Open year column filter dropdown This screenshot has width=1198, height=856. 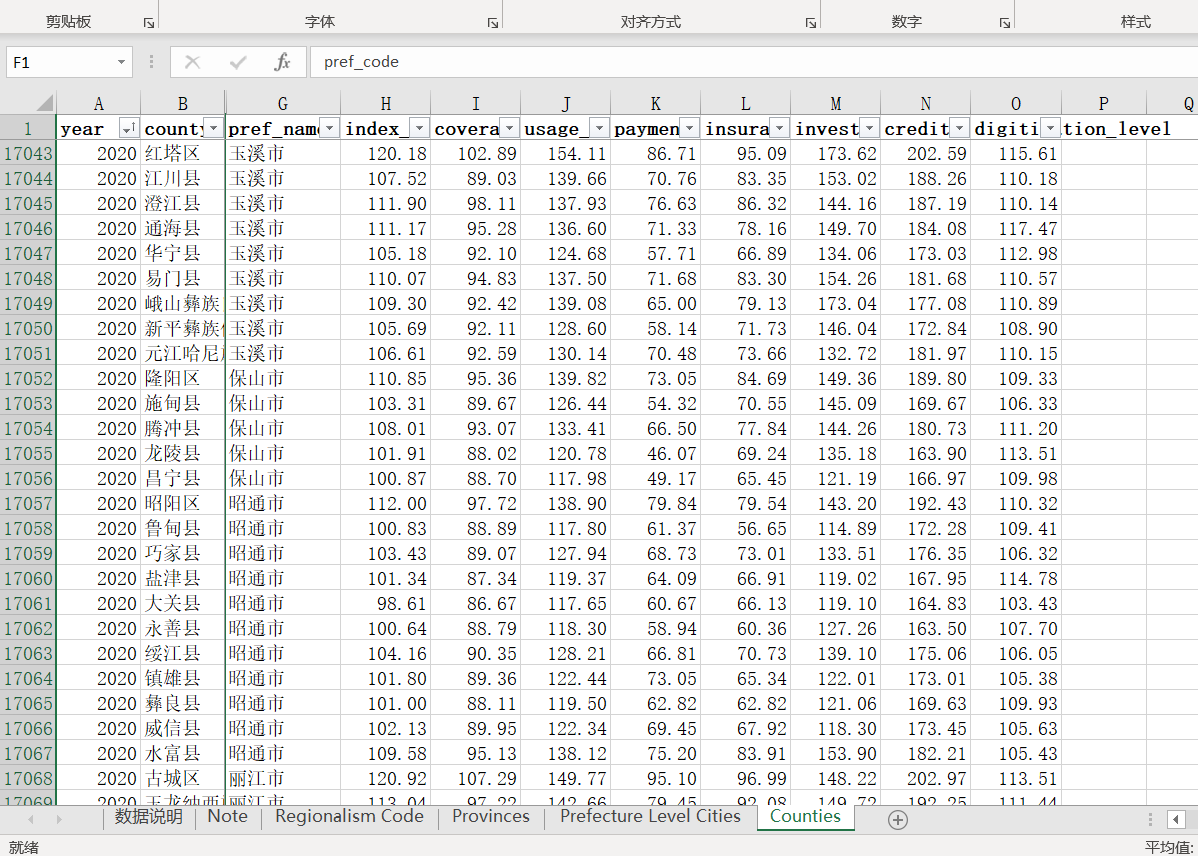coord(130,128)
